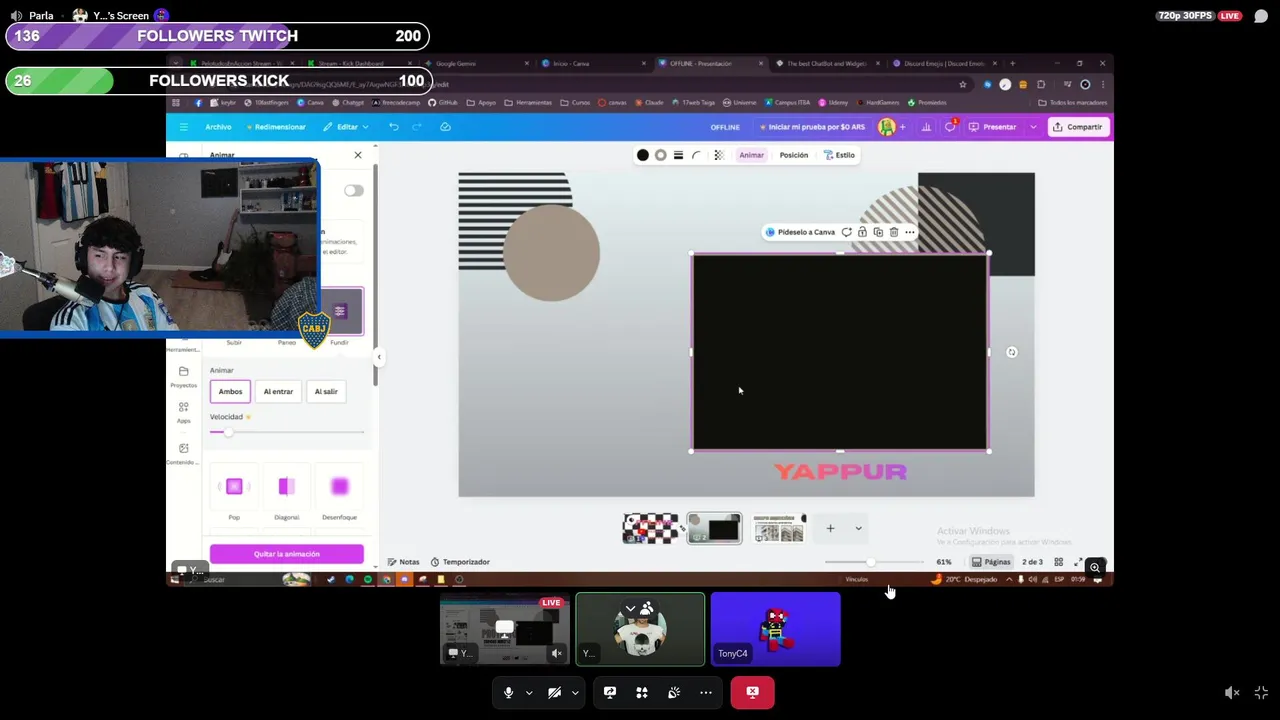The image size is (1280, 720).
Task: Open the border color ring swatch
Action: pyautogui.click(x=661, y=155)
